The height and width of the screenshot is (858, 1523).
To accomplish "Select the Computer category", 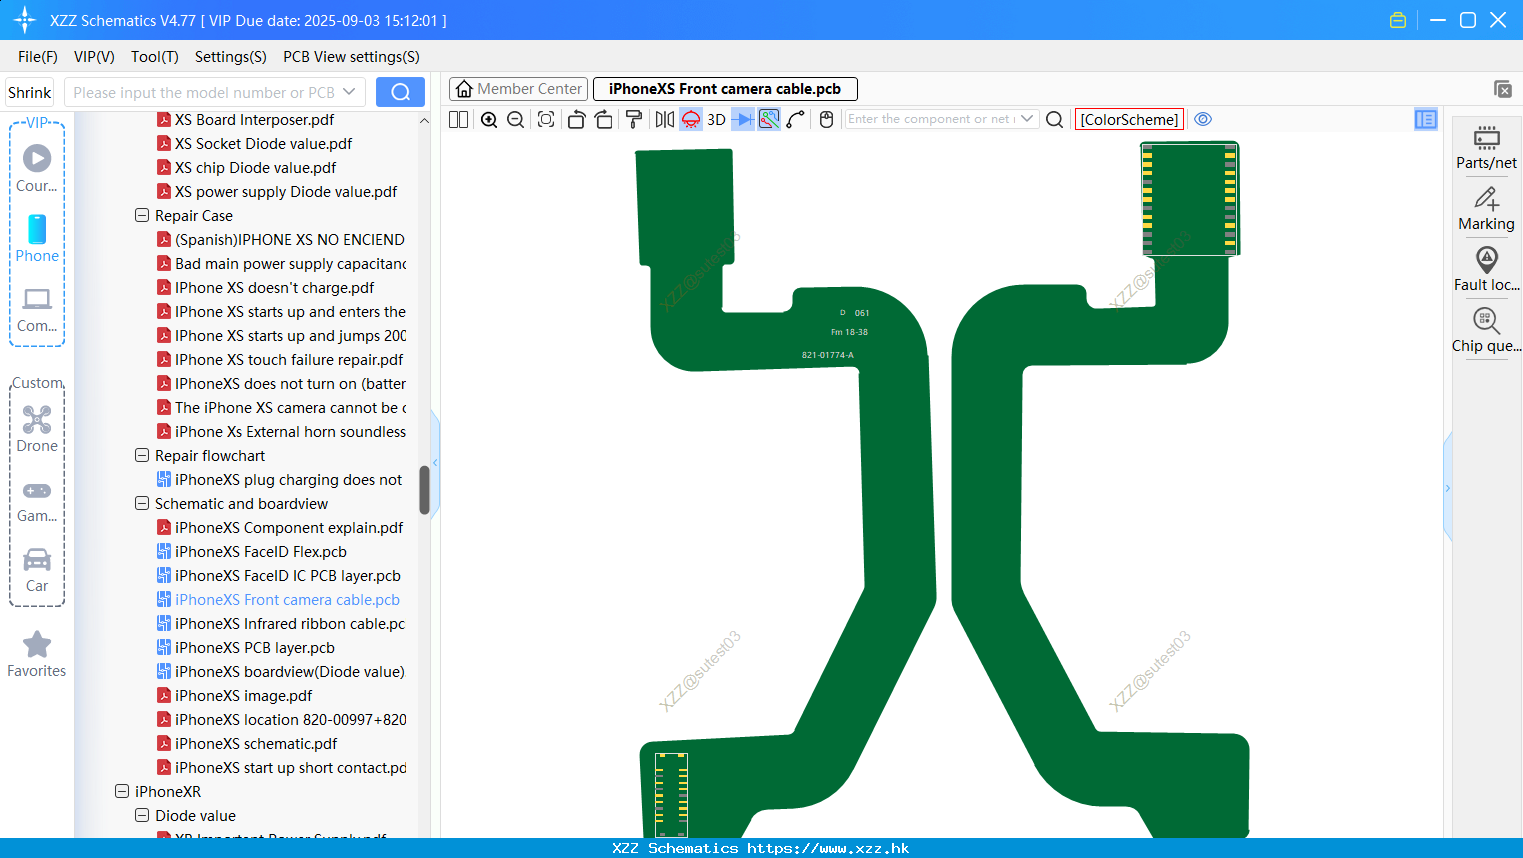I will click(x=37, y=309).
